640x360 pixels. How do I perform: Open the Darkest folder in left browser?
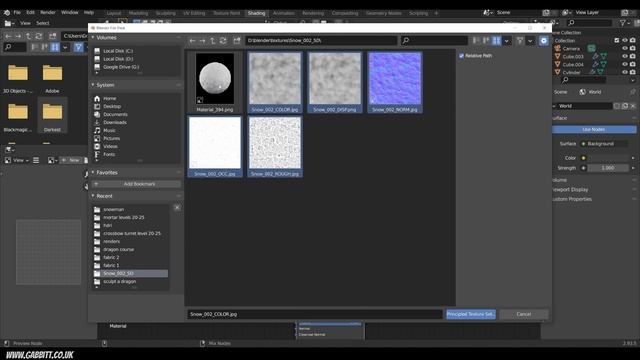click(x=52, y=116)
